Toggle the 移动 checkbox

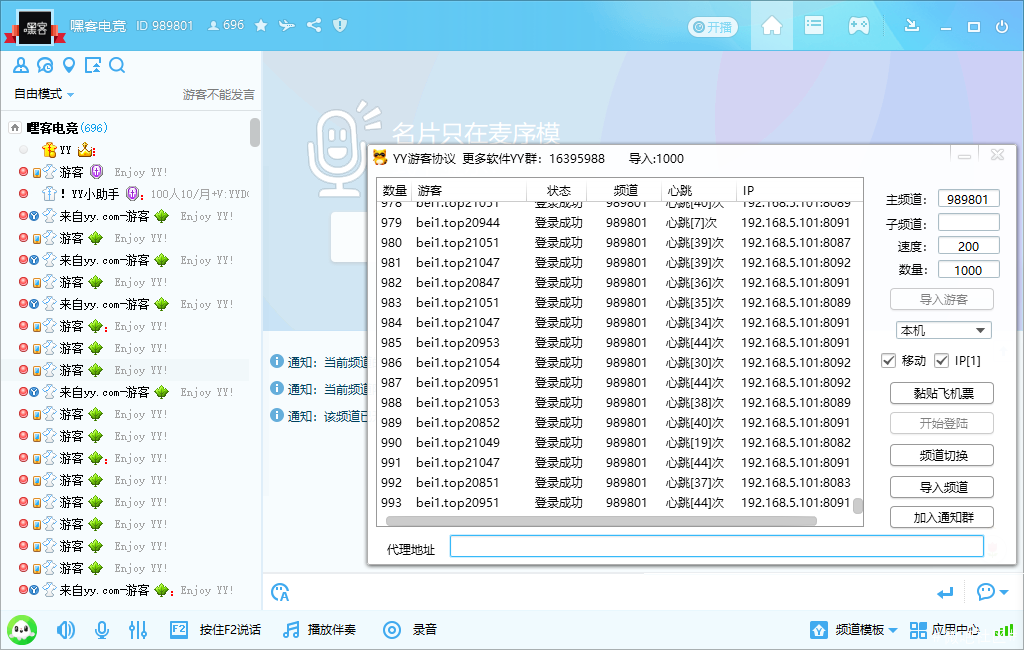click(x=888, y=361)
